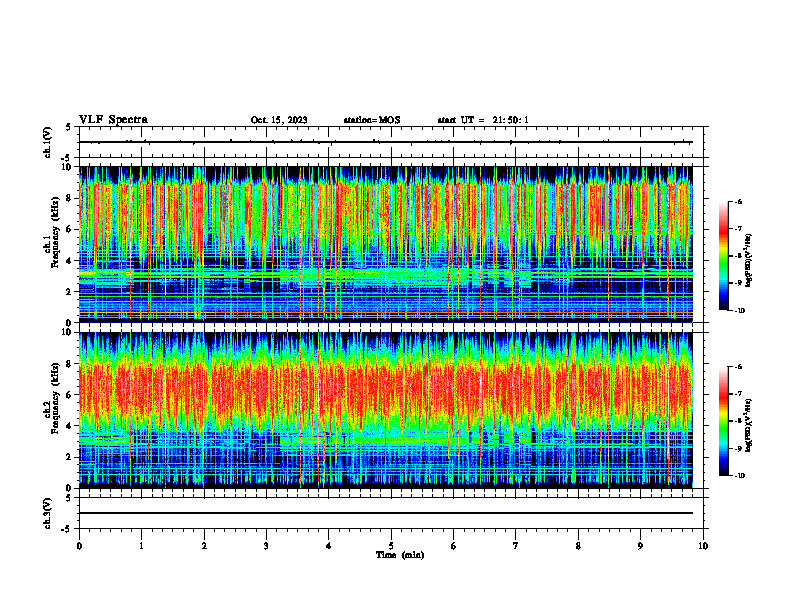Select the date text "Oct. 15, 2023"
Viewport: 792px width, 612px height.
279,120
